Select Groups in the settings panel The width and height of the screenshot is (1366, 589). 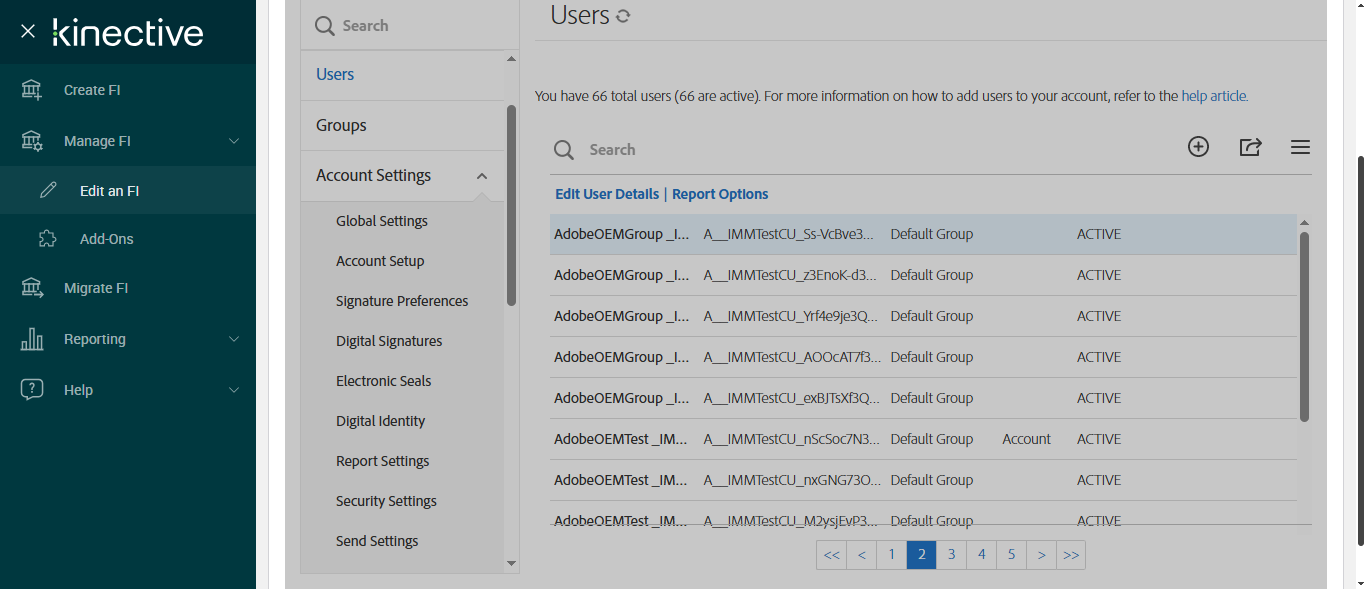341,125
